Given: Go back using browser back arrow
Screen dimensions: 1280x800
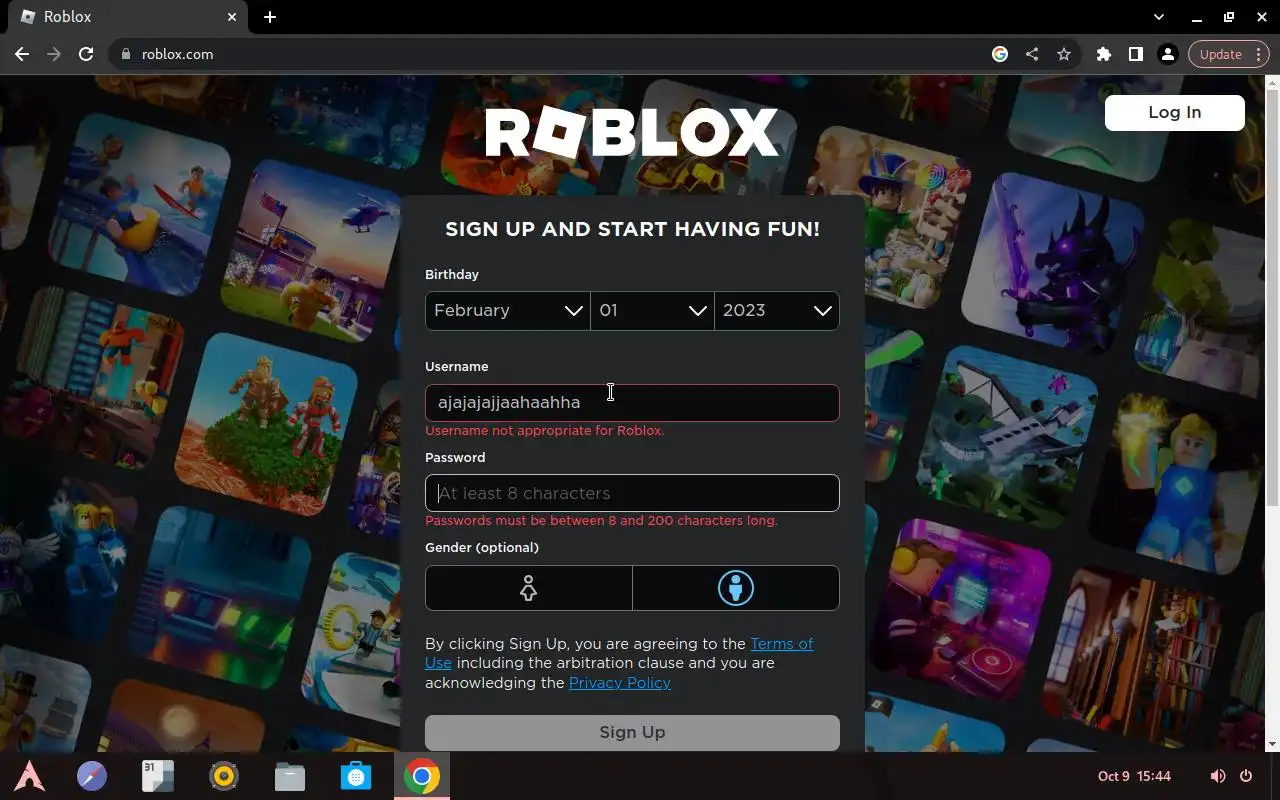Looking at the screenshot, I should tap(22, 54).
